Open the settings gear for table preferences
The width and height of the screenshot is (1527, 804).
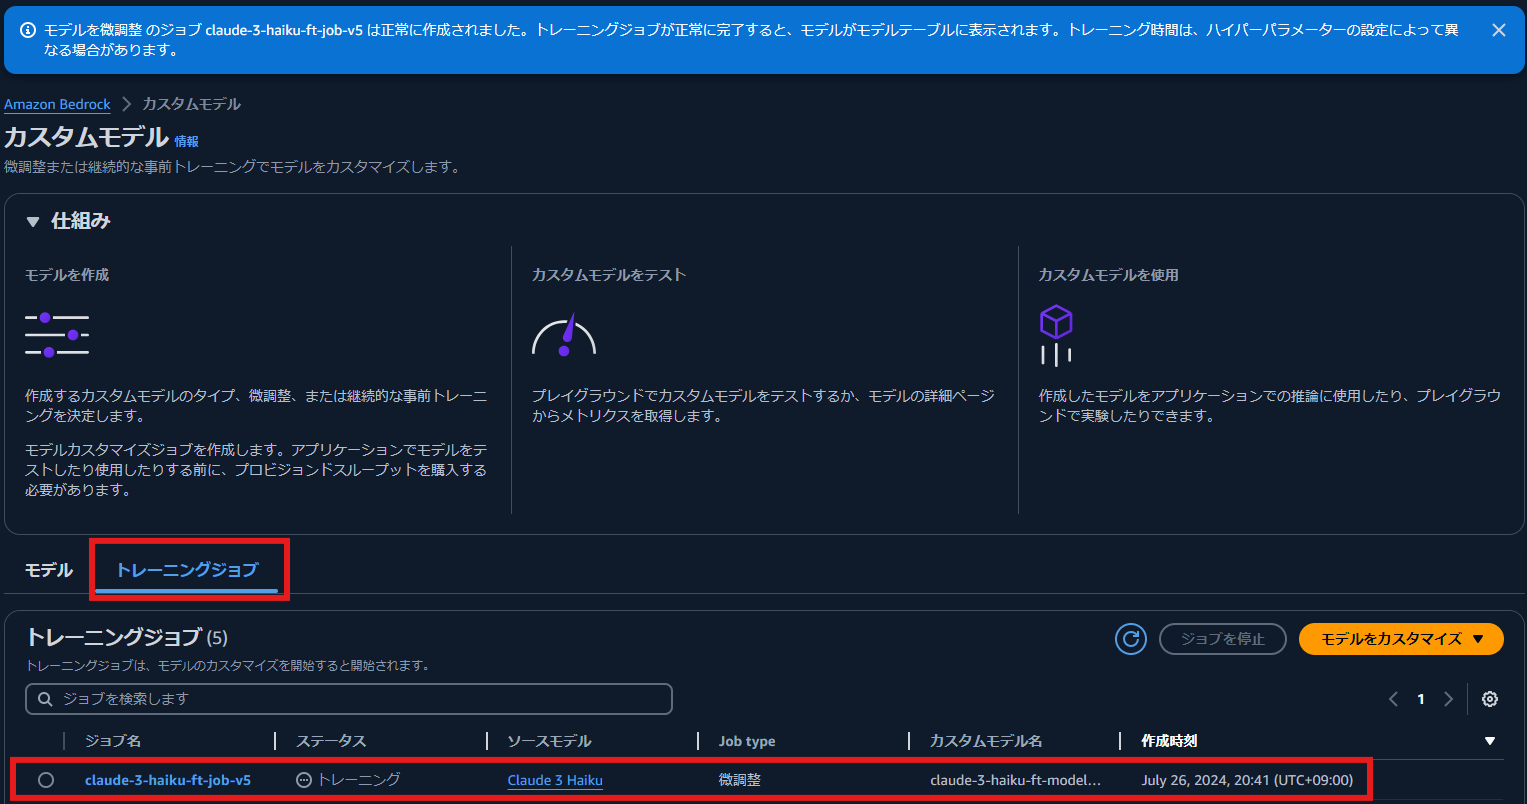click(x=1489, y=699)
